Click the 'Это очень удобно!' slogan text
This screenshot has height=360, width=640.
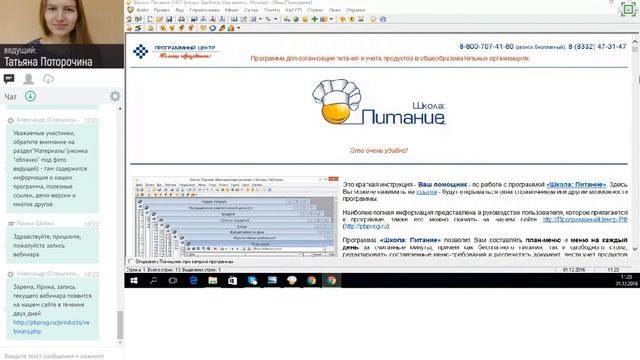[x=379, y=150]
